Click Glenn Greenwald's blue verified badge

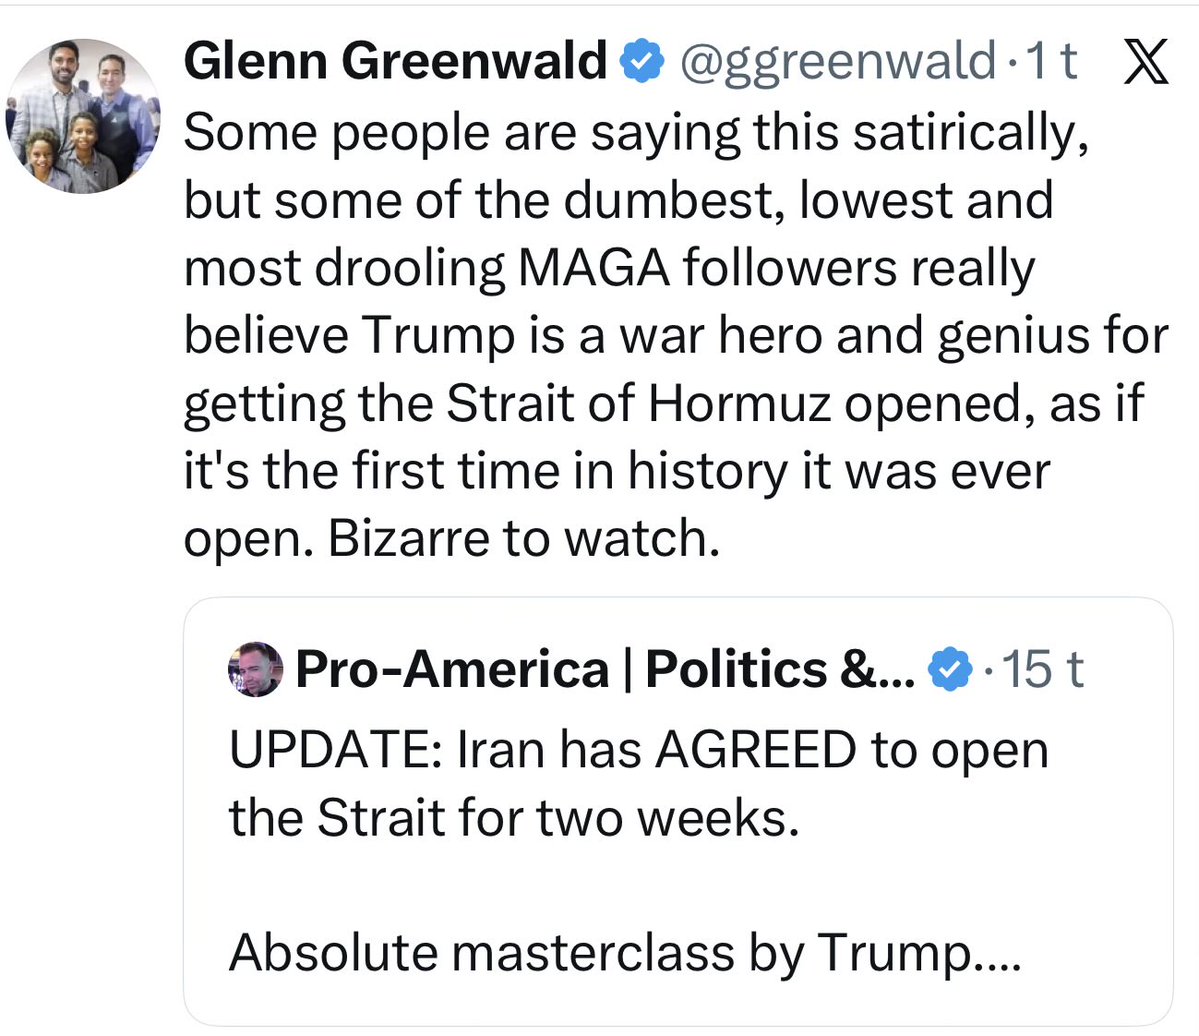pyautogui.click(x=643, y=63)
